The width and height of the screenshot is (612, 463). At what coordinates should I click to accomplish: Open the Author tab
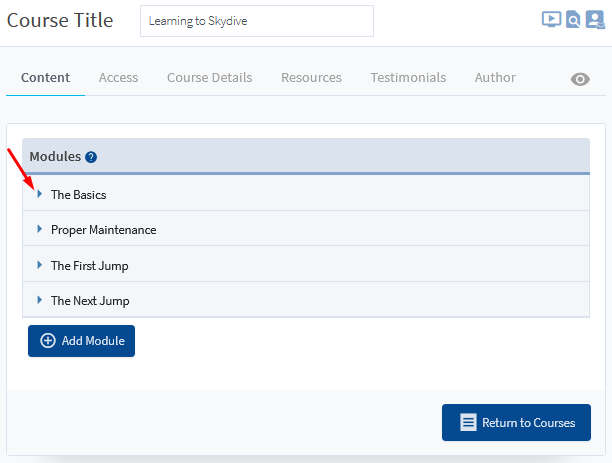[495, 77]
